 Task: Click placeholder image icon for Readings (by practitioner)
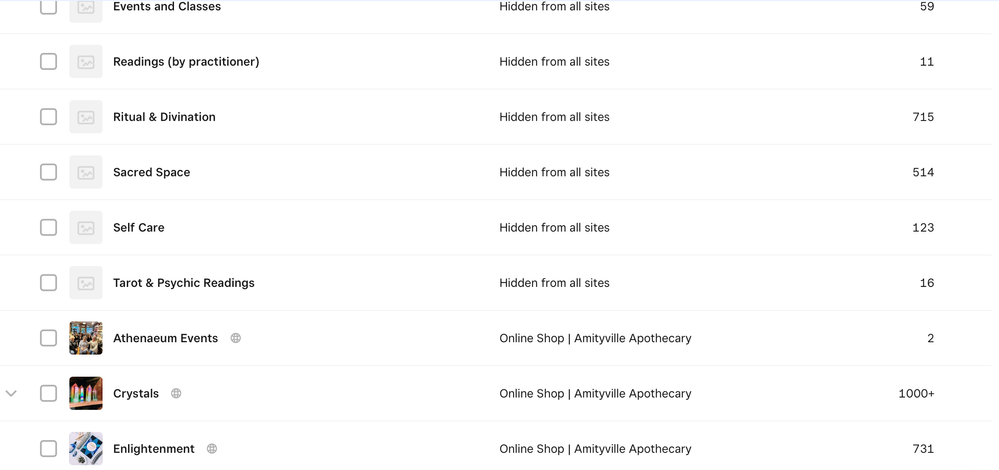tap(86, 62)
